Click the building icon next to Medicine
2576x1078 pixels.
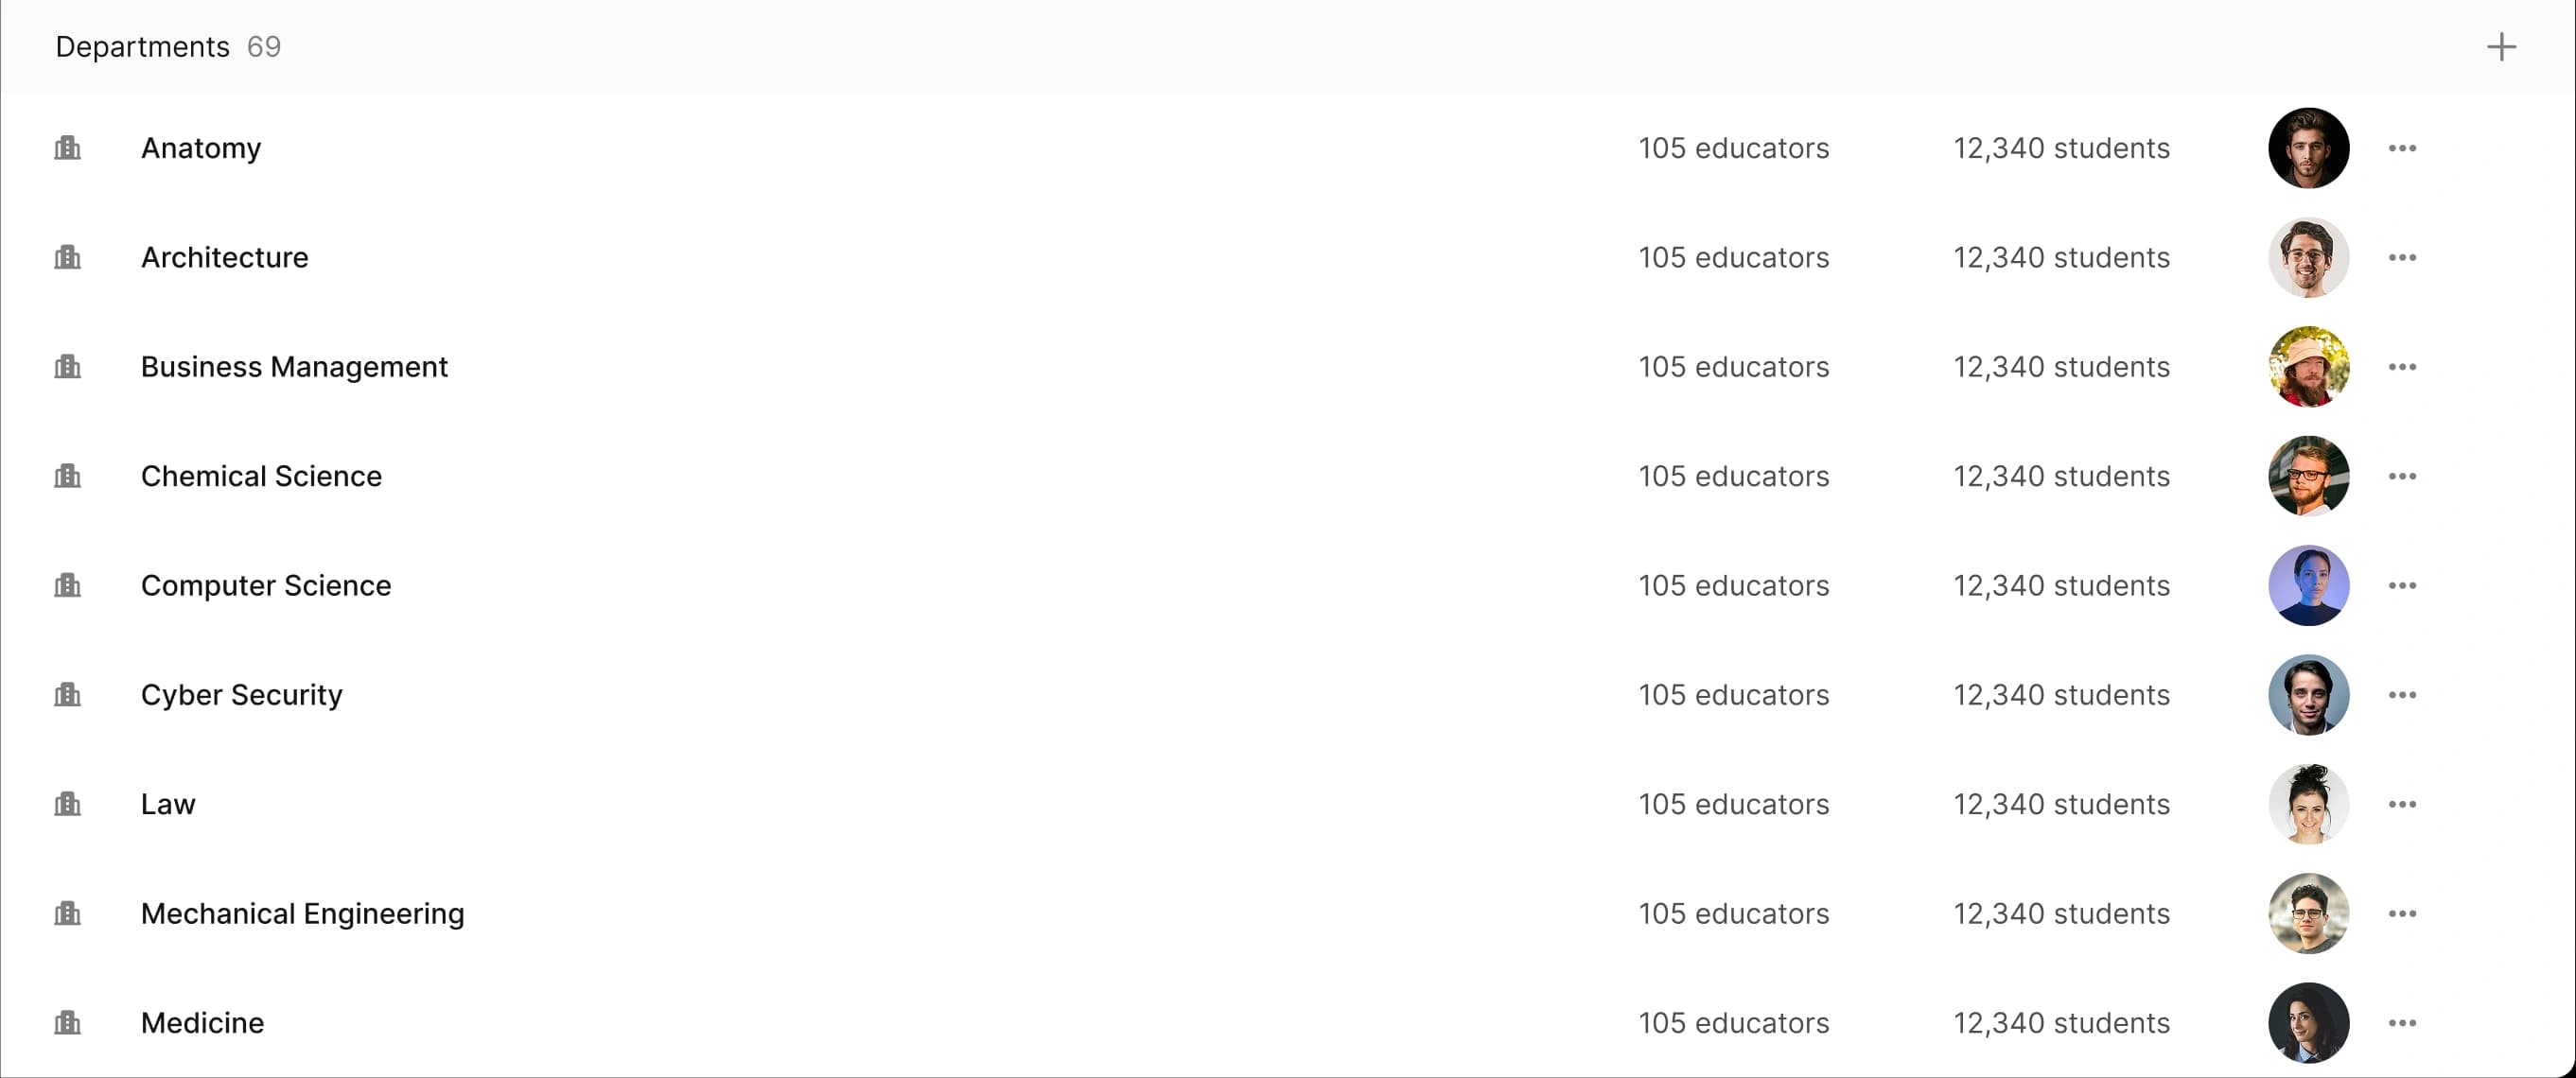point(67,1022)
